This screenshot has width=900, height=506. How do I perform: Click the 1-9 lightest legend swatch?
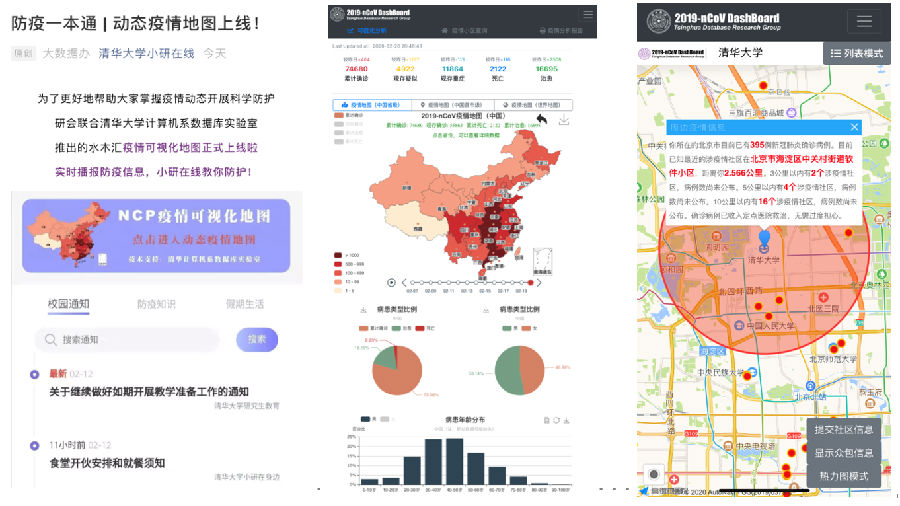point(338,291)
